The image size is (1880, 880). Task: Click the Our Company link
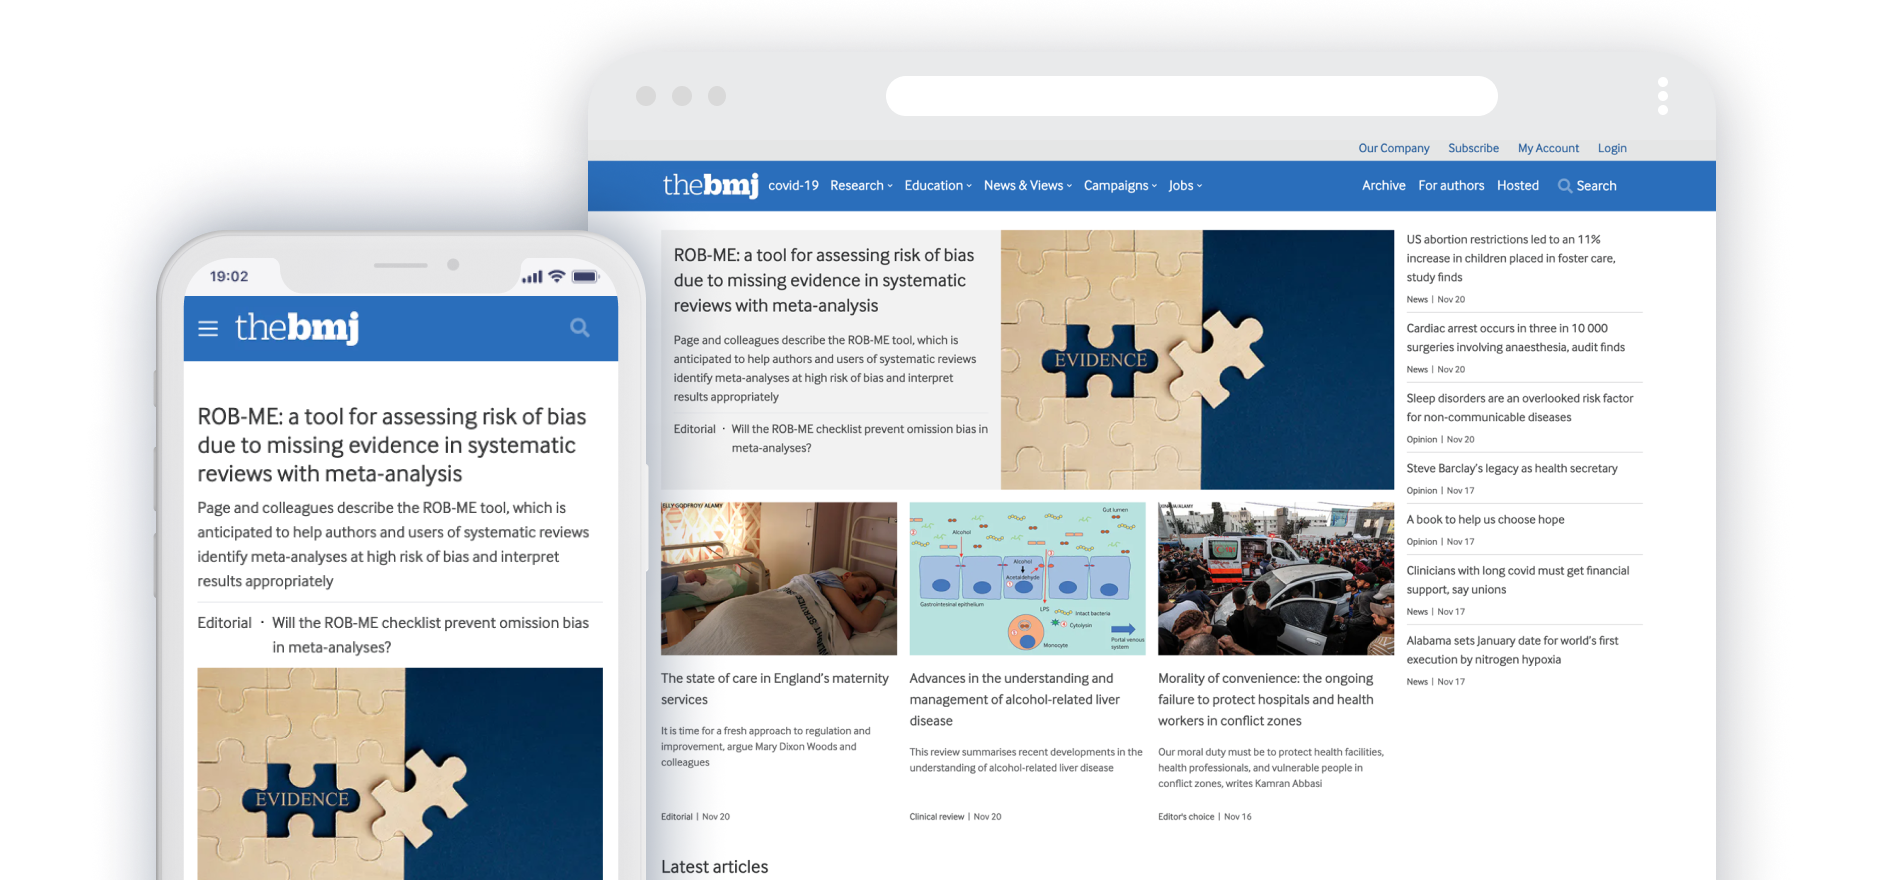[1393, 148]
